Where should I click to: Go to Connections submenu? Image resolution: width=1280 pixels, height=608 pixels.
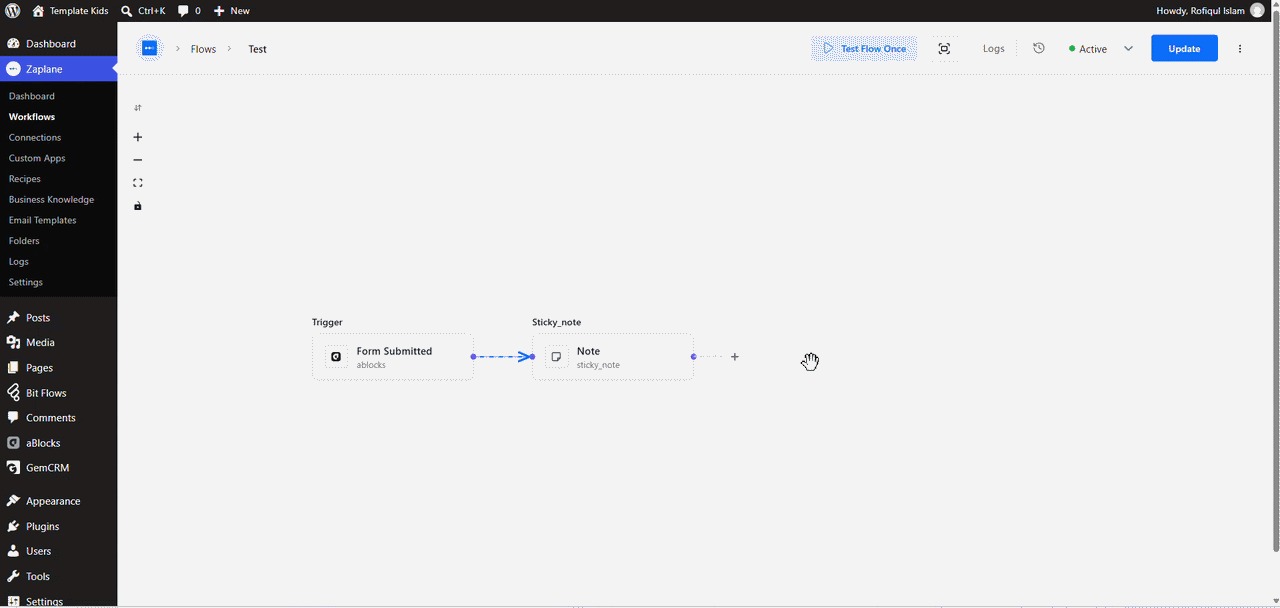(35, 138)
